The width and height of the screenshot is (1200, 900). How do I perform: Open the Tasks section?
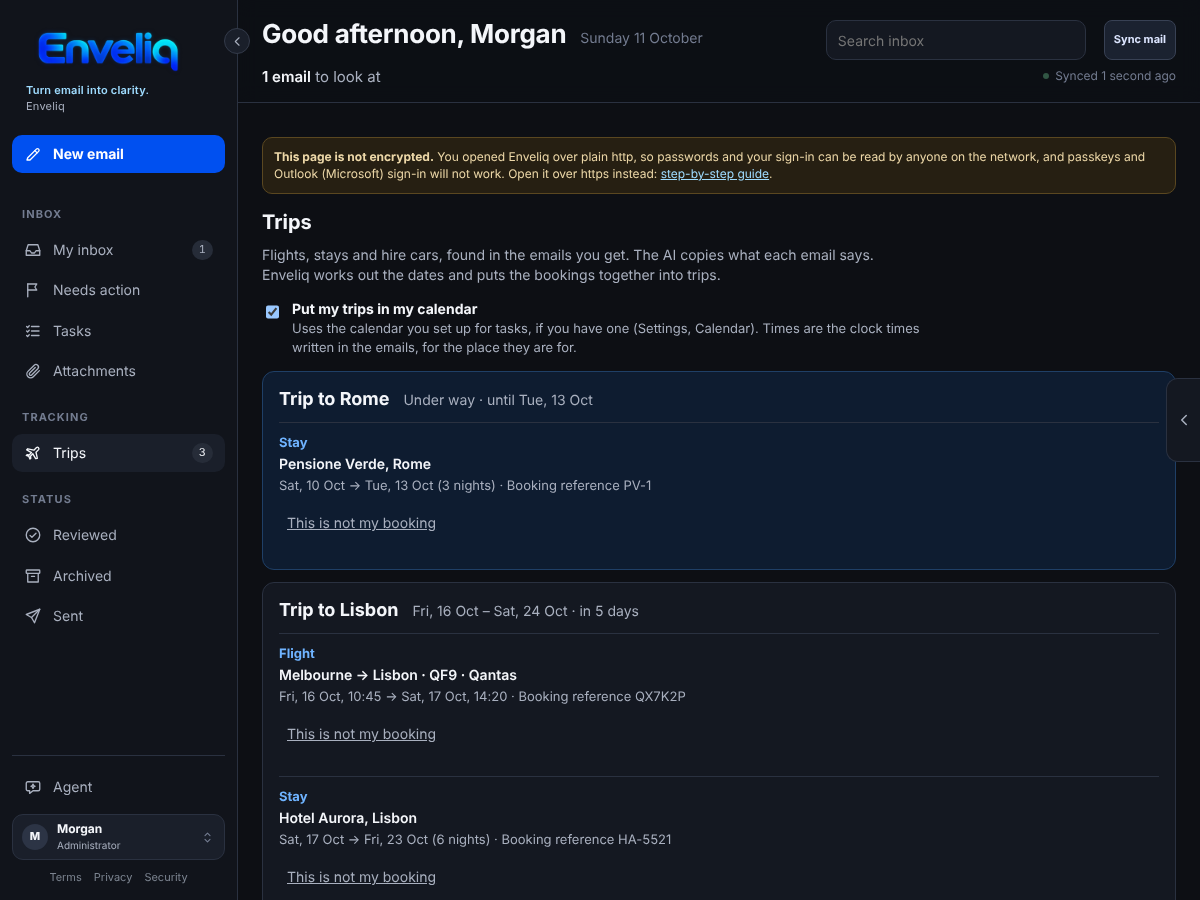[x=118, y=331]
